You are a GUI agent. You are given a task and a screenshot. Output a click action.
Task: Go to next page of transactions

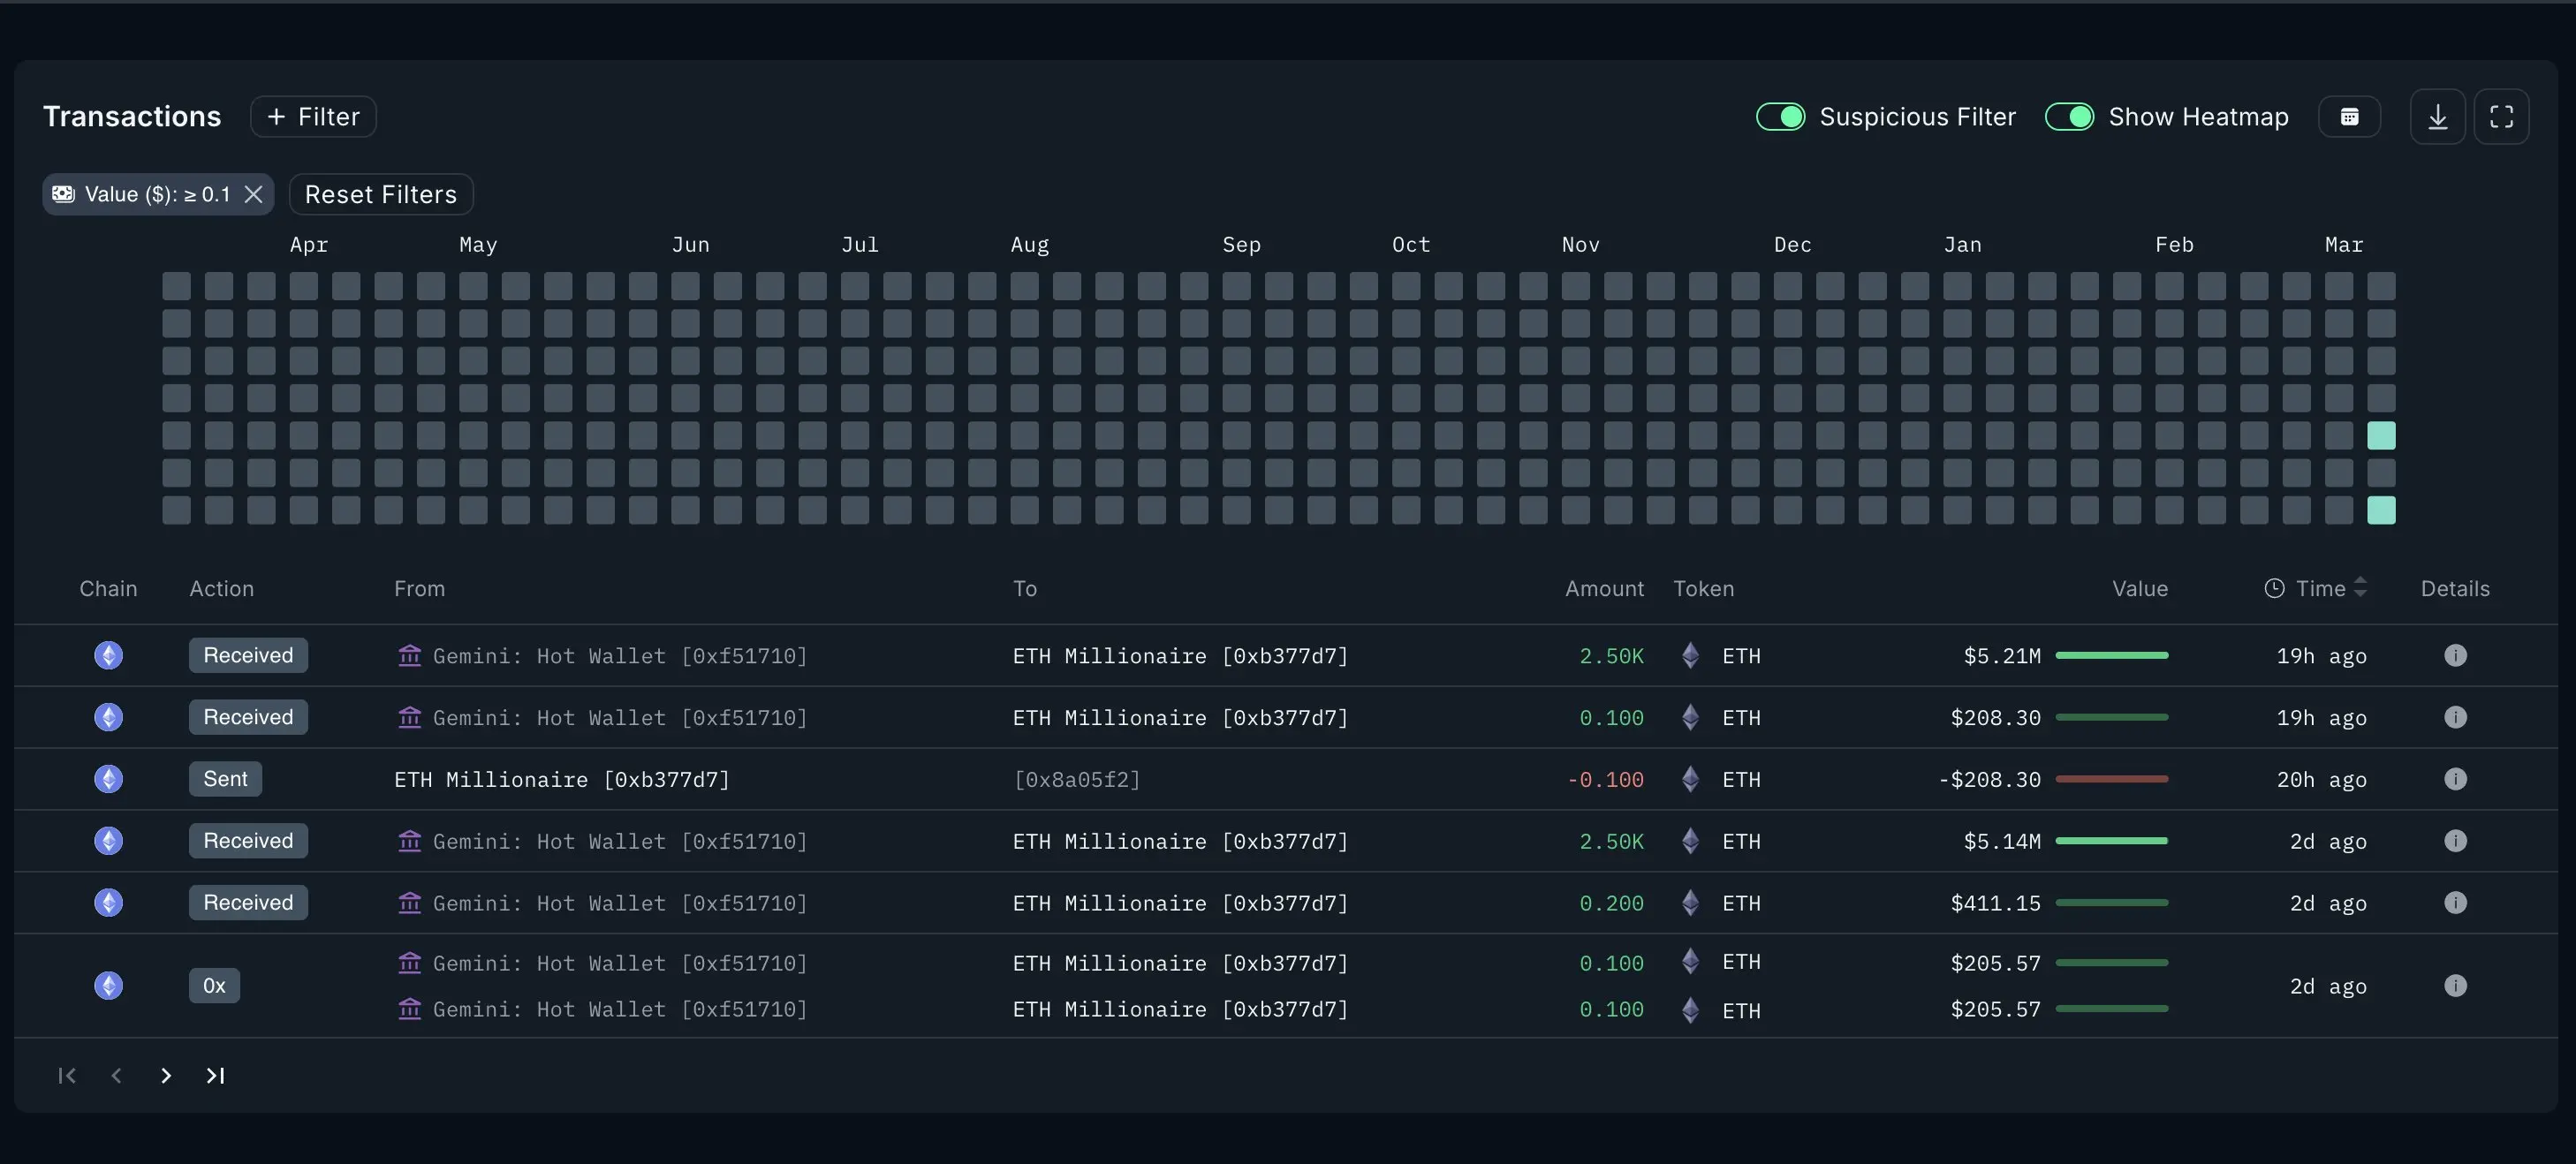[166, 1076]
